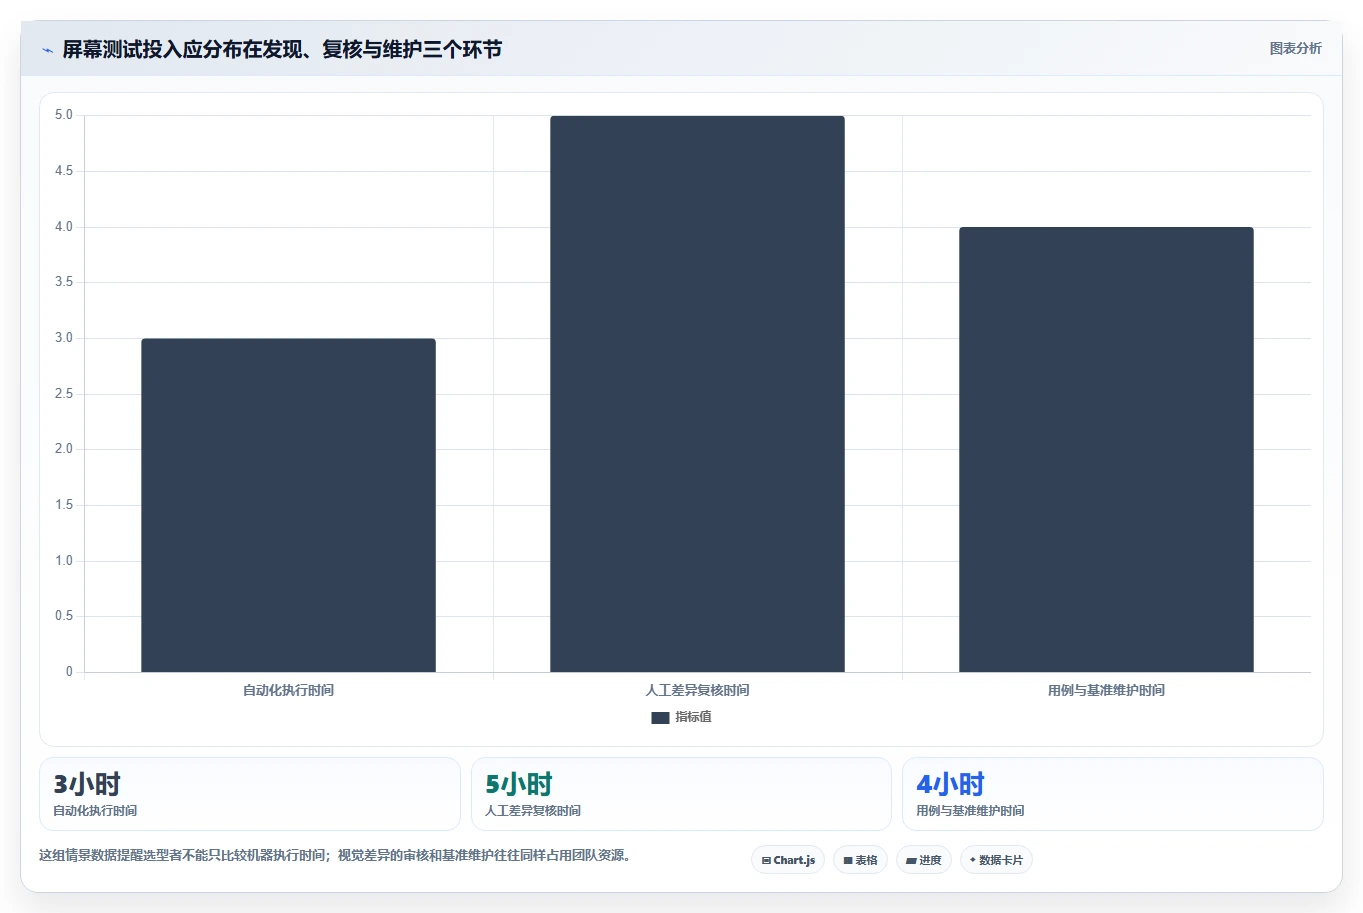Select the 数据卡片 tag
Image resolution: width=1363 pixels, height=913 pixels.
(996, 860)
